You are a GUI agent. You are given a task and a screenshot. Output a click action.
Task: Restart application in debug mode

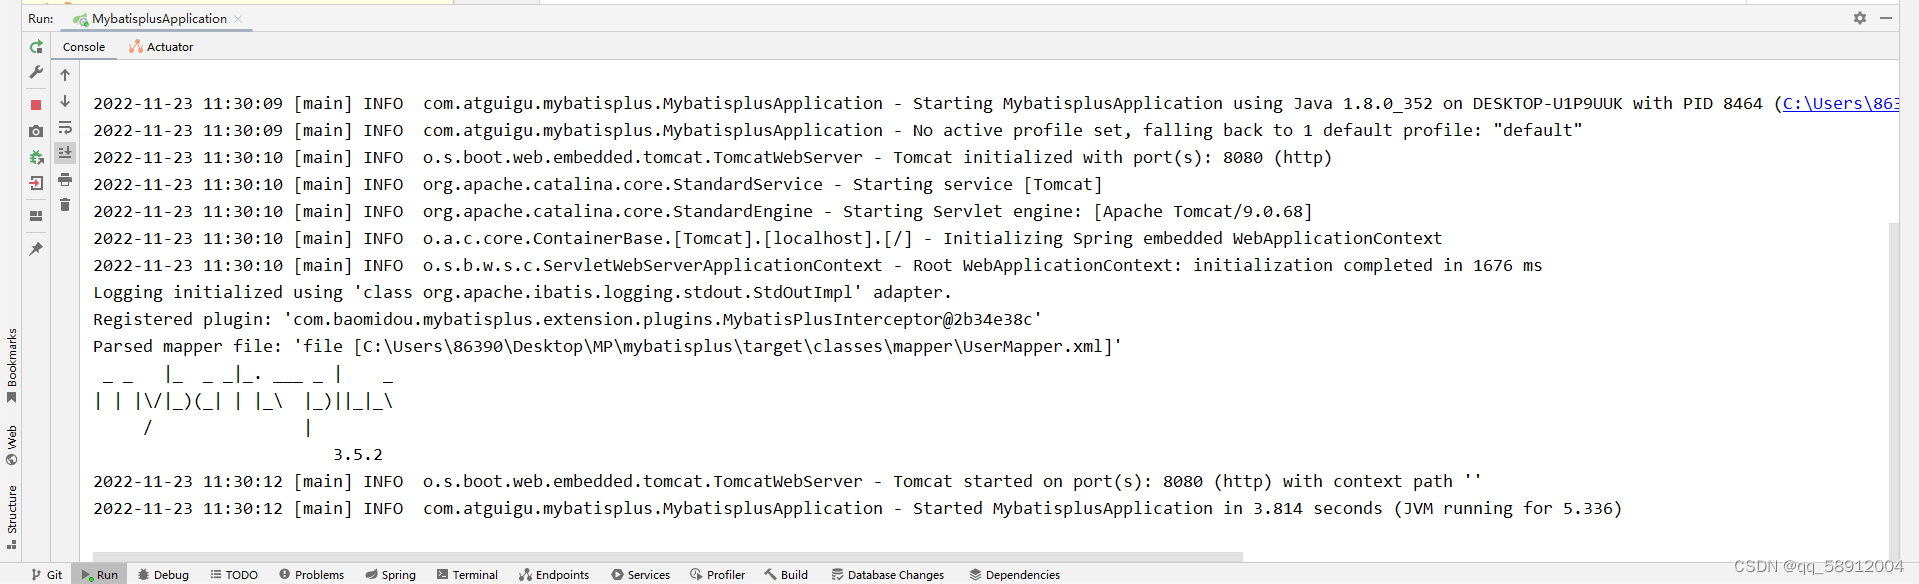(36, 157)
